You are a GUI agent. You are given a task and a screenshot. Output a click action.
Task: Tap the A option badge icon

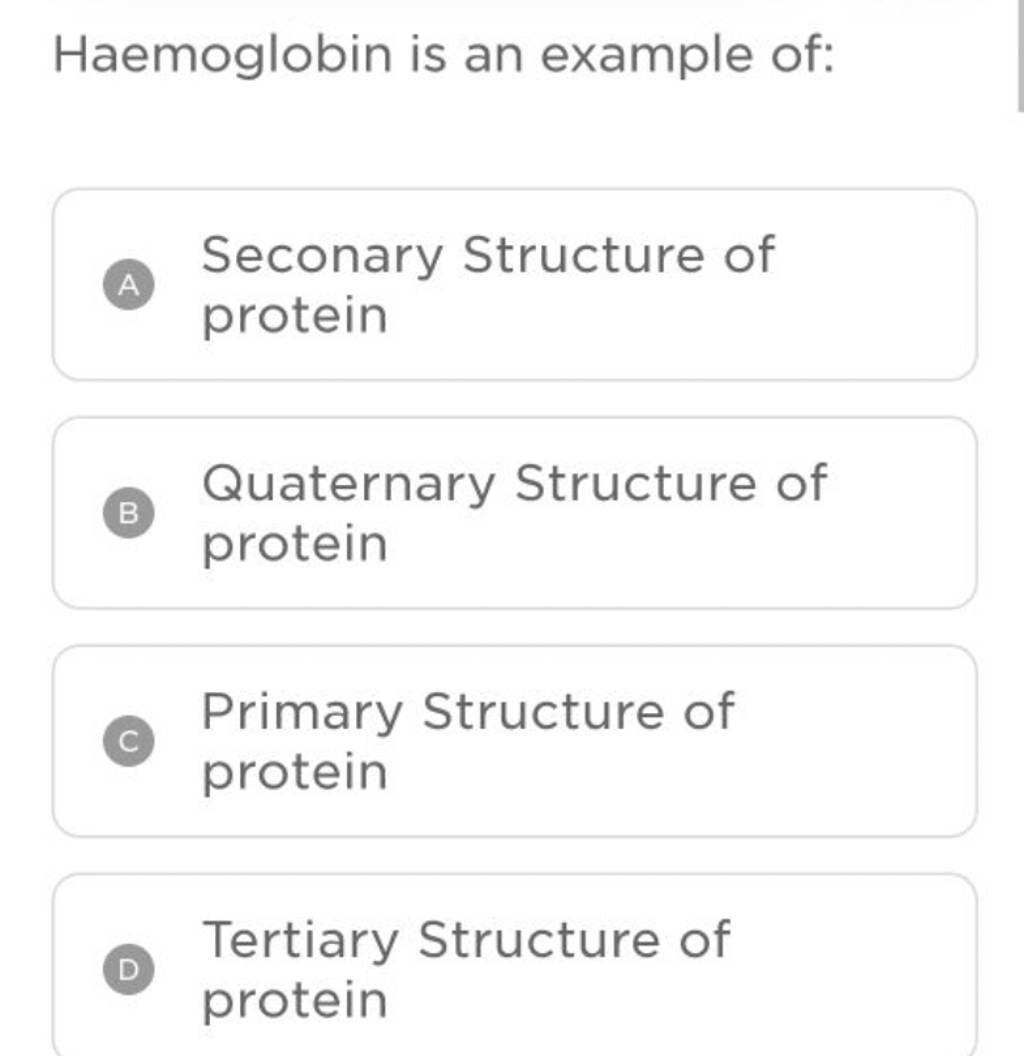pos(128,285)
